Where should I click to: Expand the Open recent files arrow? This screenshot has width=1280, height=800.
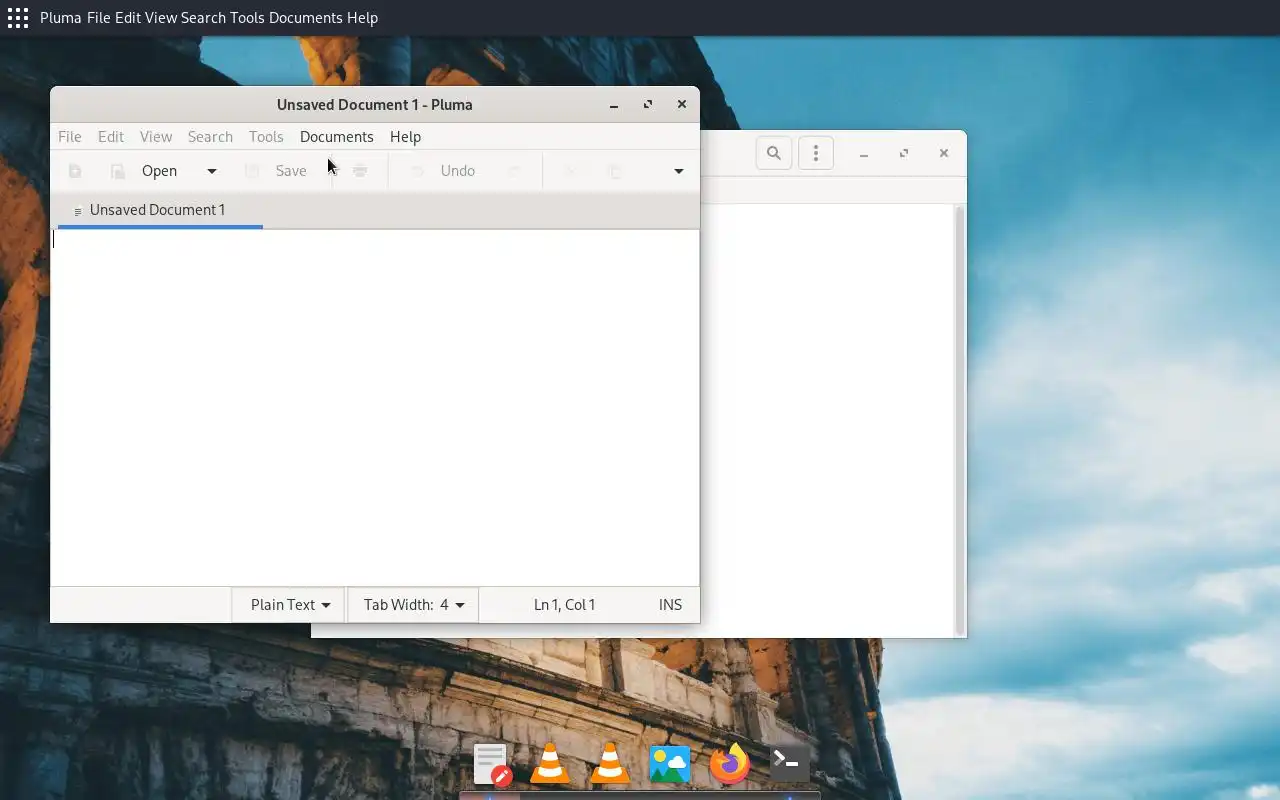(211, 171)
